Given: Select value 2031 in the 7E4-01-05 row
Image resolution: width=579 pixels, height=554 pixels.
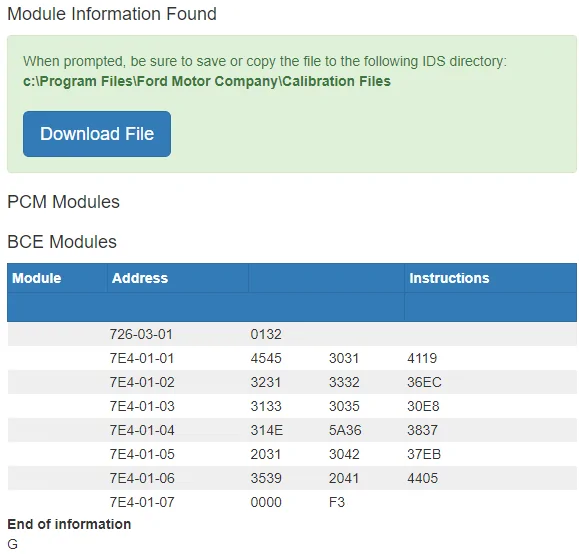Looking at the screenshot, I should click(265, 454).
